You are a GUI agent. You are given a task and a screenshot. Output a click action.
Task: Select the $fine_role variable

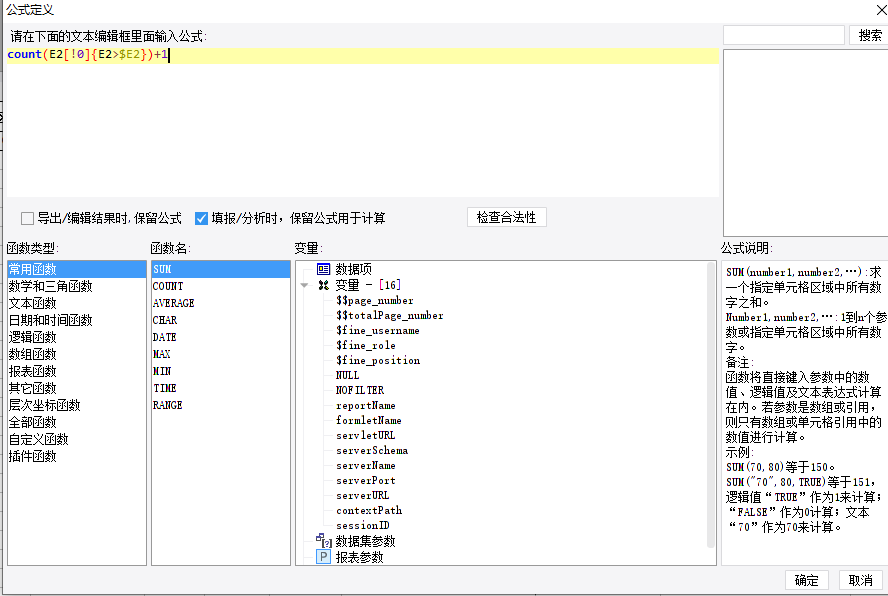366,346
